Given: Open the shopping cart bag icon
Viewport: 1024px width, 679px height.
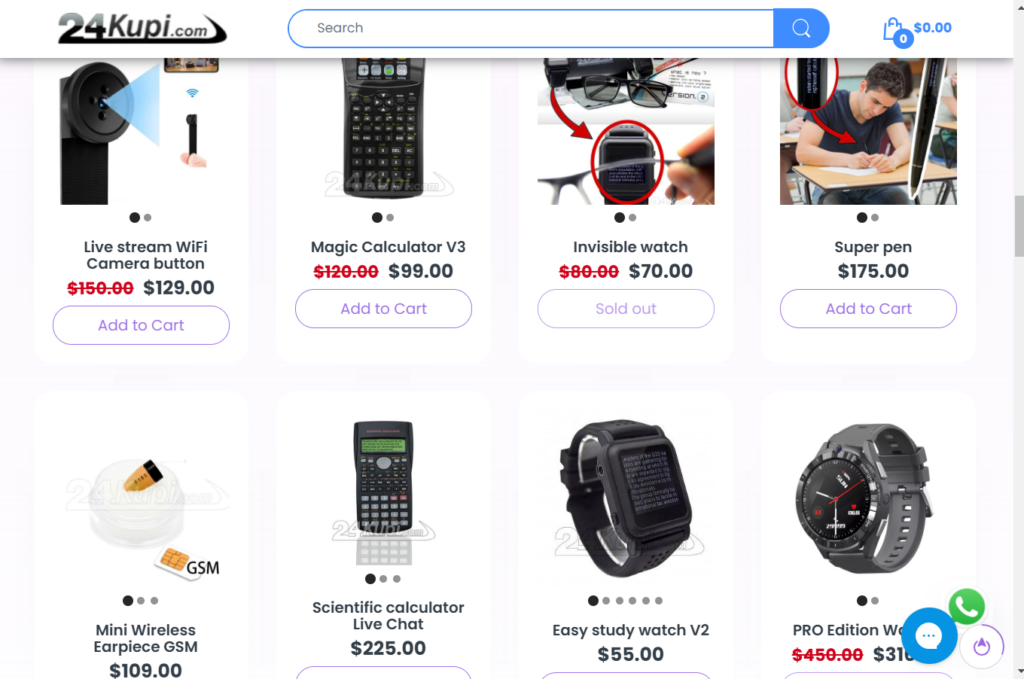Looking at the screenshot, I should [894, 31].
